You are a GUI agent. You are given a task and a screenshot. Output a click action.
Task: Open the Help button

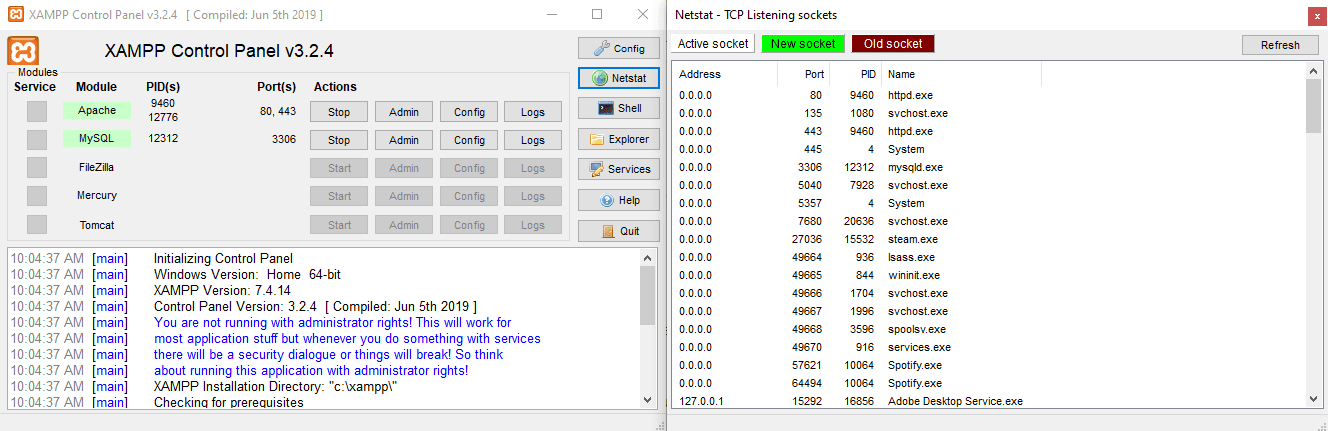pyautogui.click(x=619, y=200)
